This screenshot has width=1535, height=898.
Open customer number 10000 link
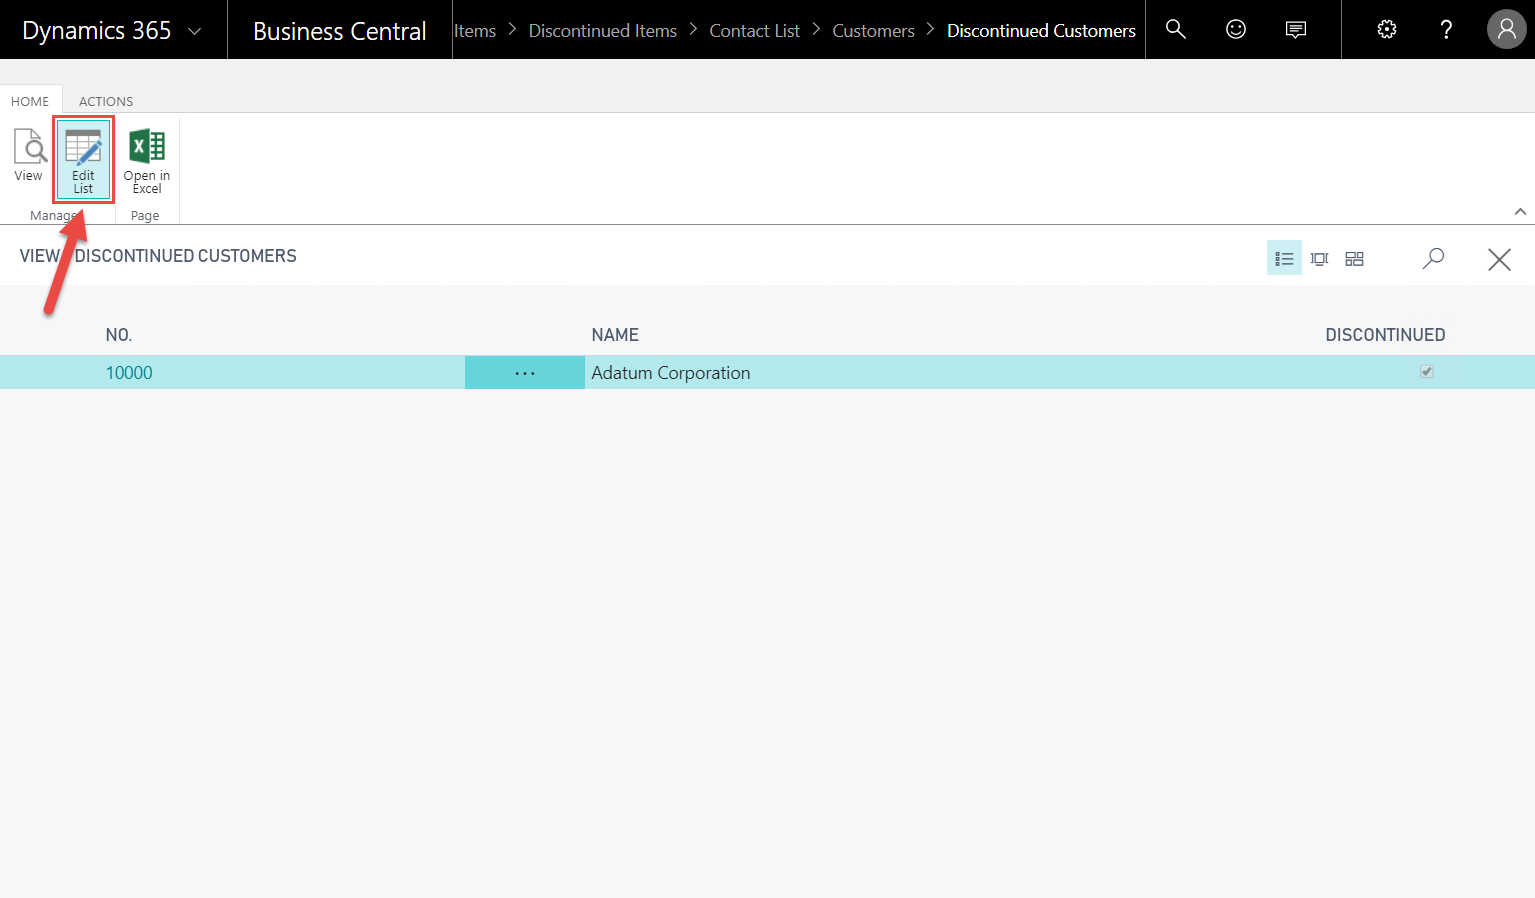point(129,373)
